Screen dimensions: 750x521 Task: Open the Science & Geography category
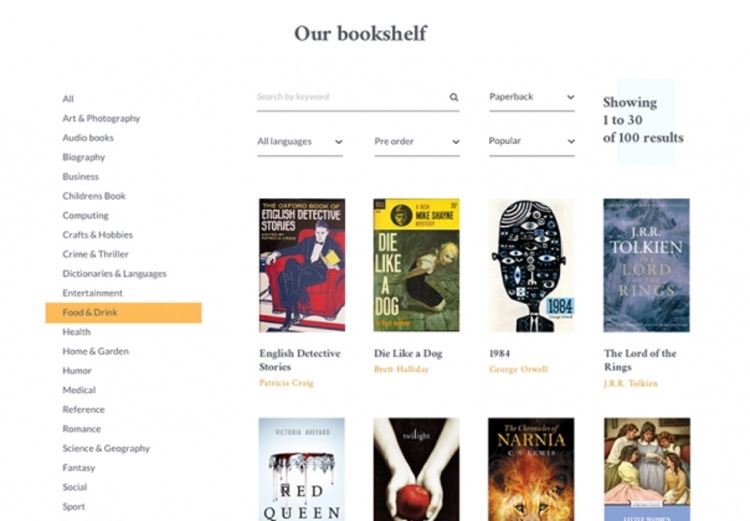(x=106, y=448)
